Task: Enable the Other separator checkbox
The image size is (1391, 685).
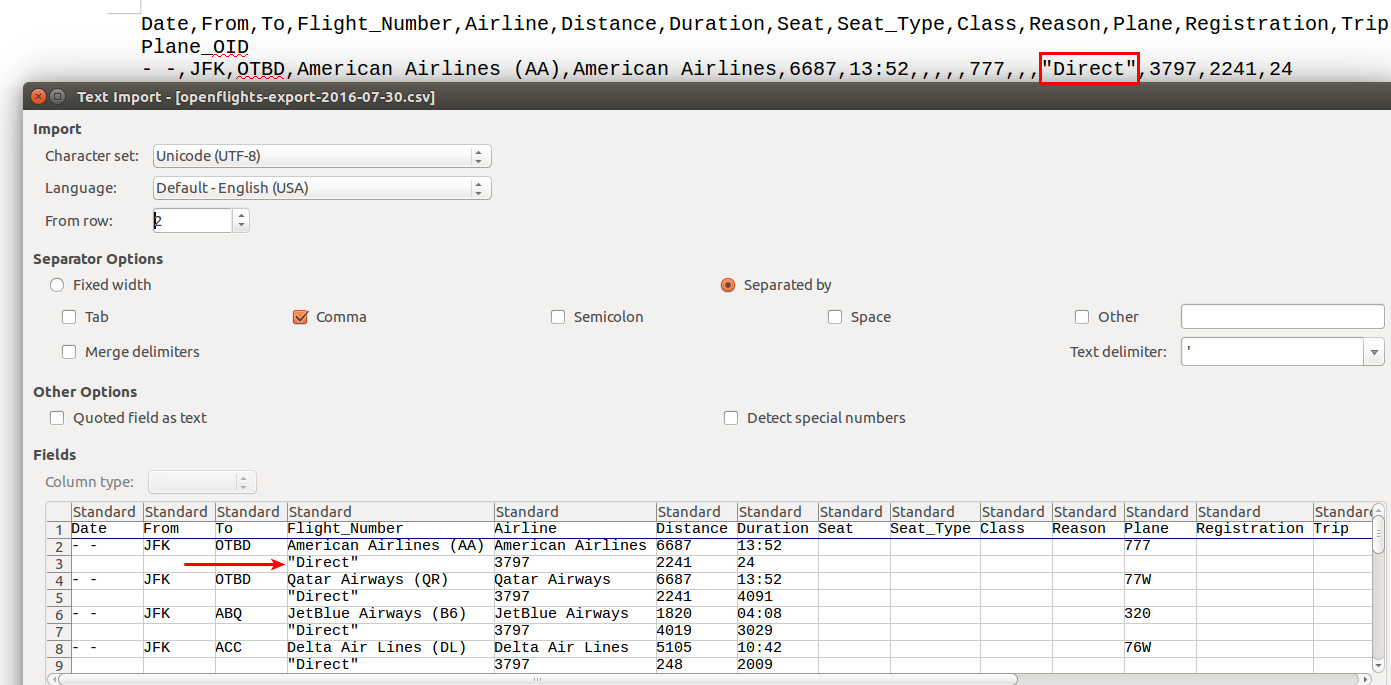Action: (1082, 317)
